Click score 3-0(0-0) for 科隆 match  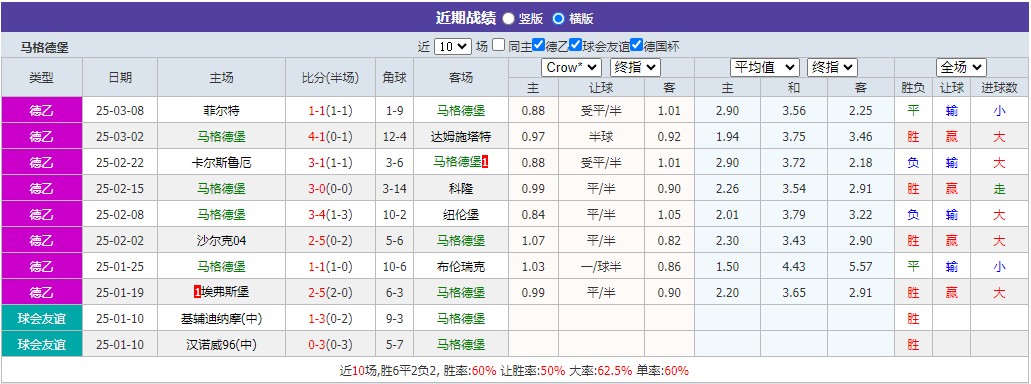(x=331, y=189)
